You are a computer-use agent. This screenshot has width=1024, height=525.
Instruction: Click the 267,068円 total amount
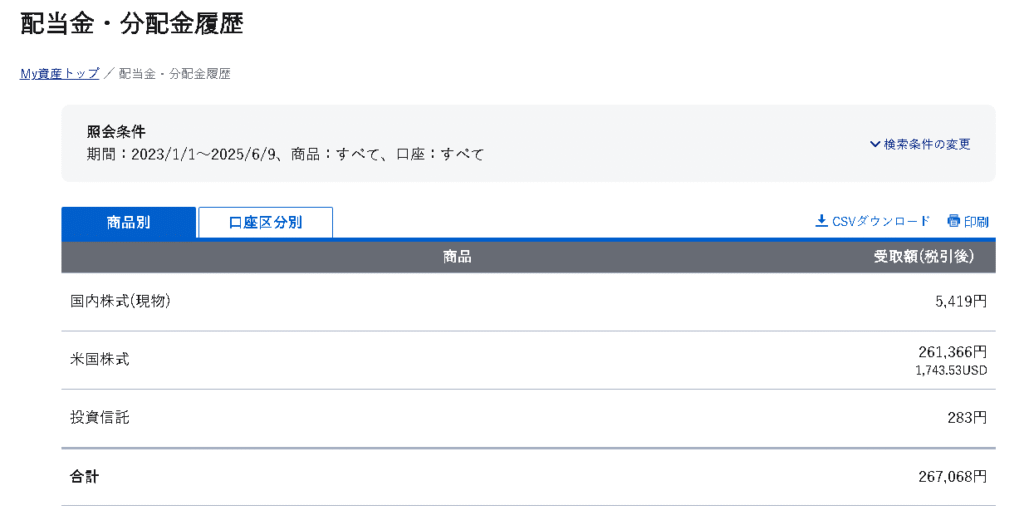952,477
